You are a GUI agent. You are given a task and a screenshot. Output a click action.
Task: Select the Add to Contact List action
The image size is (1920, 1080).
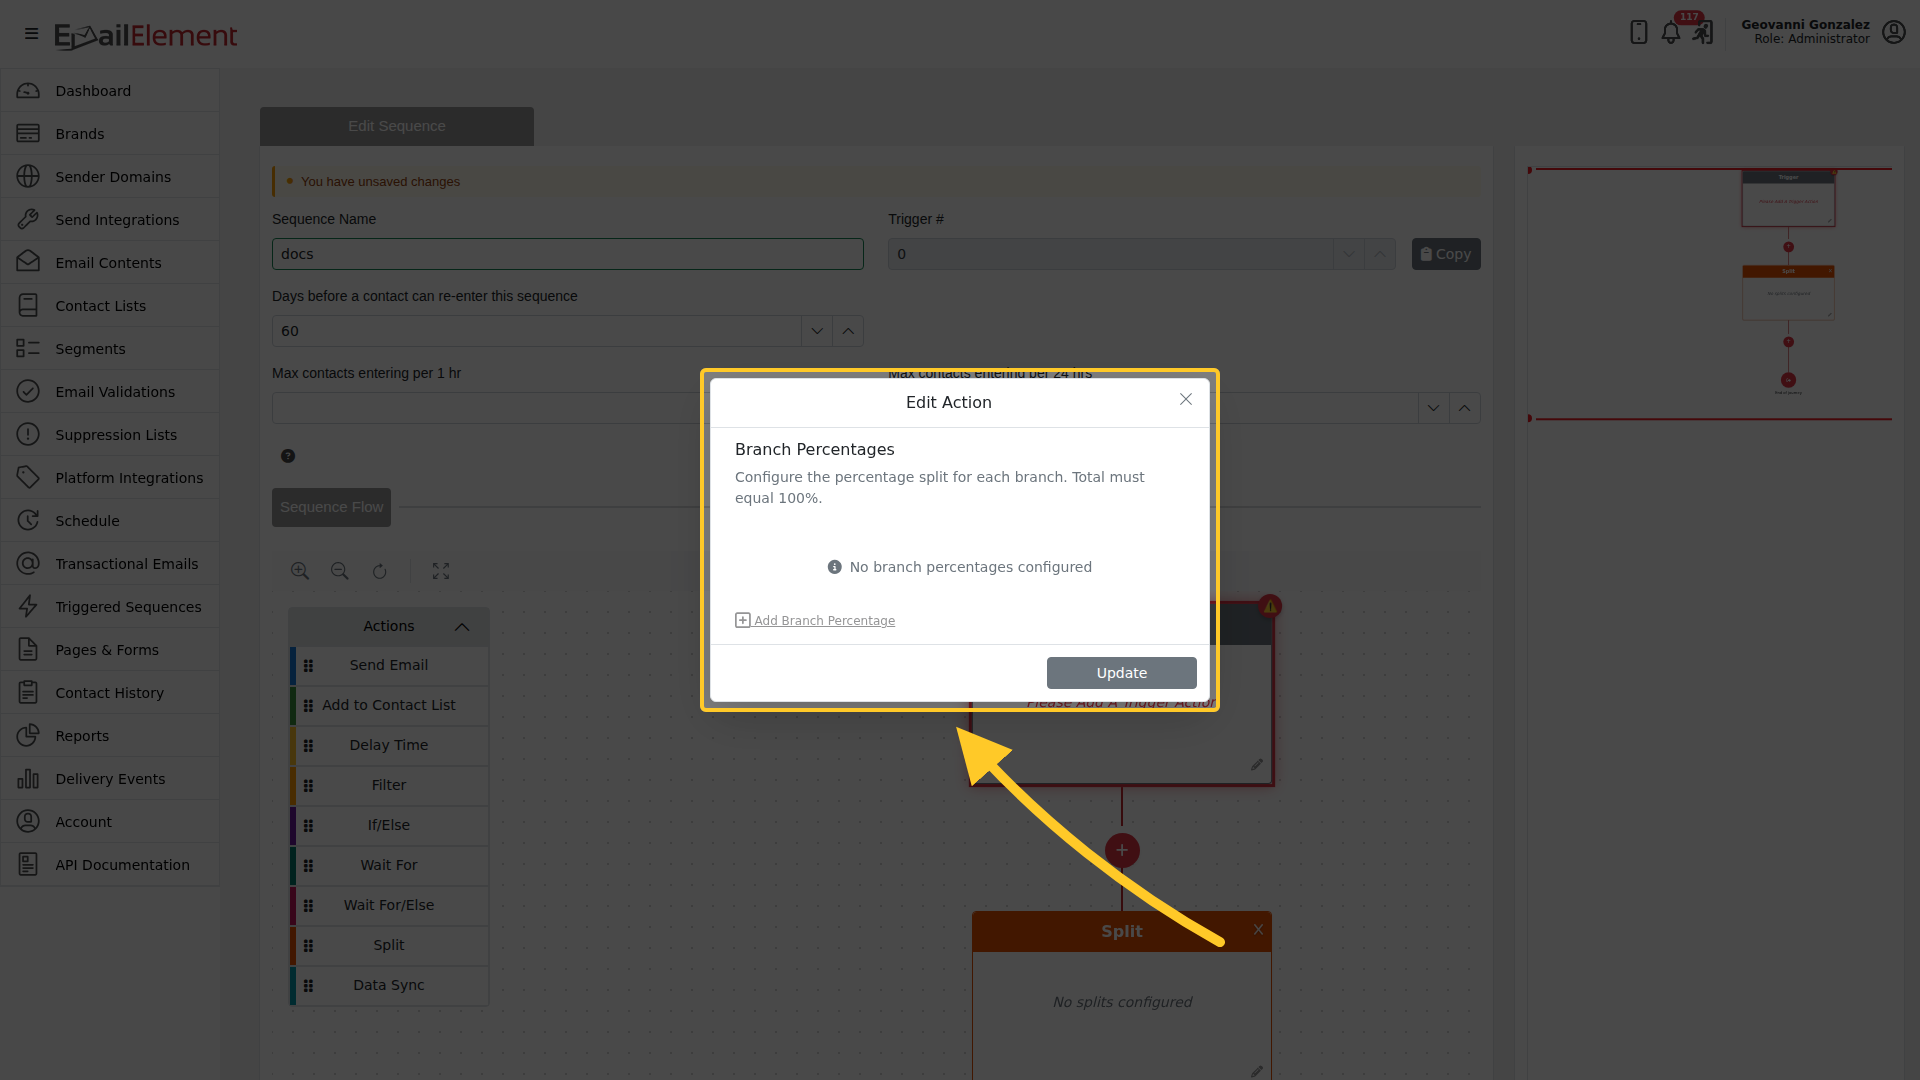(389, 706)
